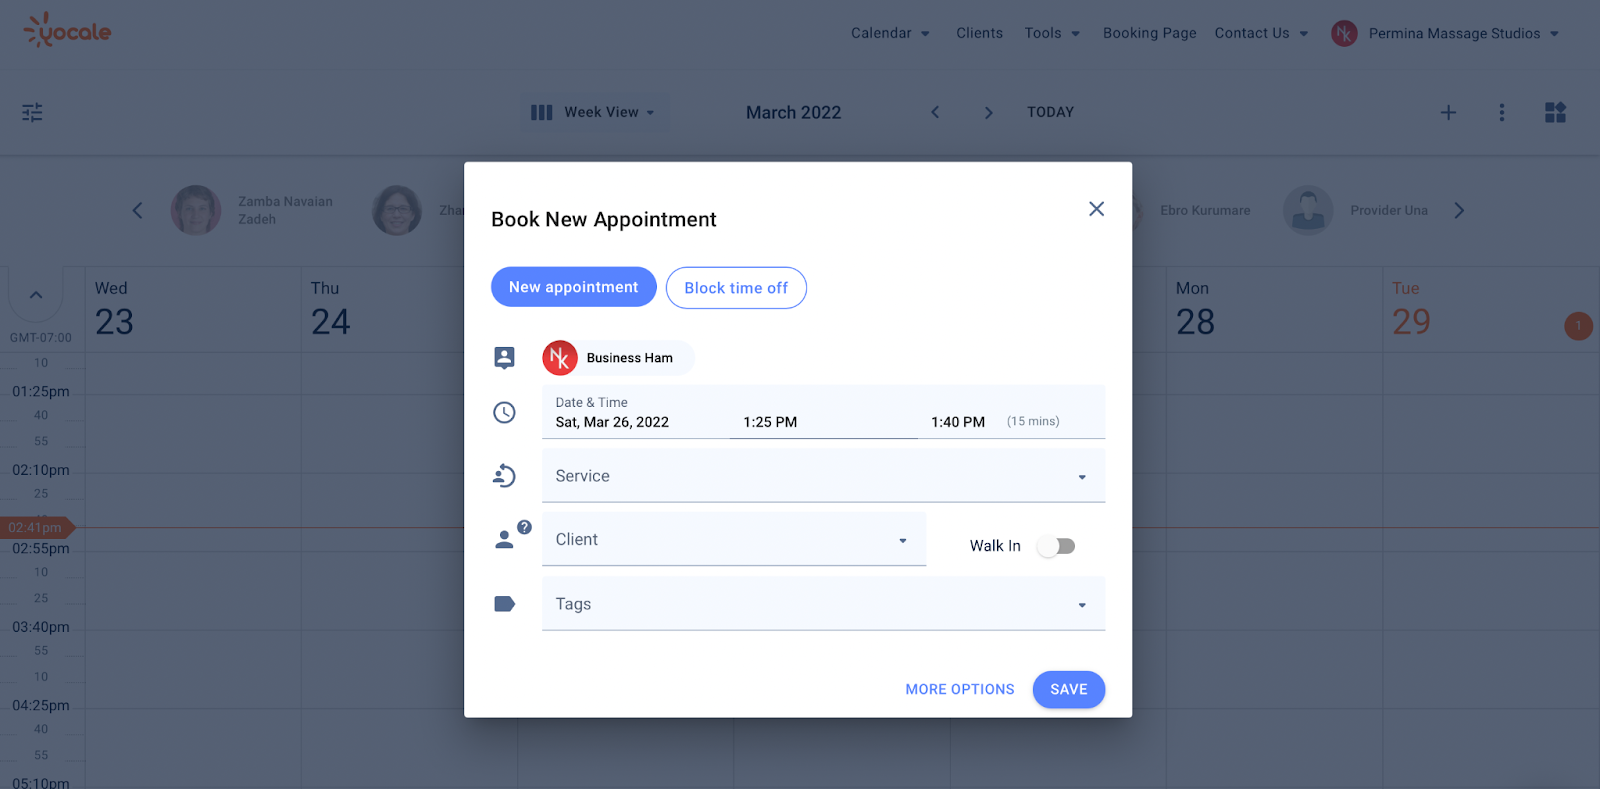
Task: Switch to Block time off tab
Action: click(x=736, y=288)
